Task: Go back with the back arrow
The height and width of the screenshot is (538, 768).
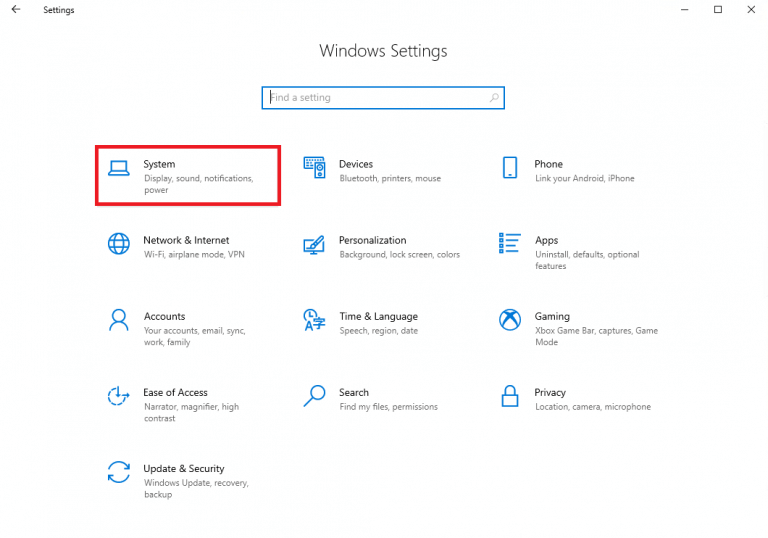Action: (x=16, y=9)
